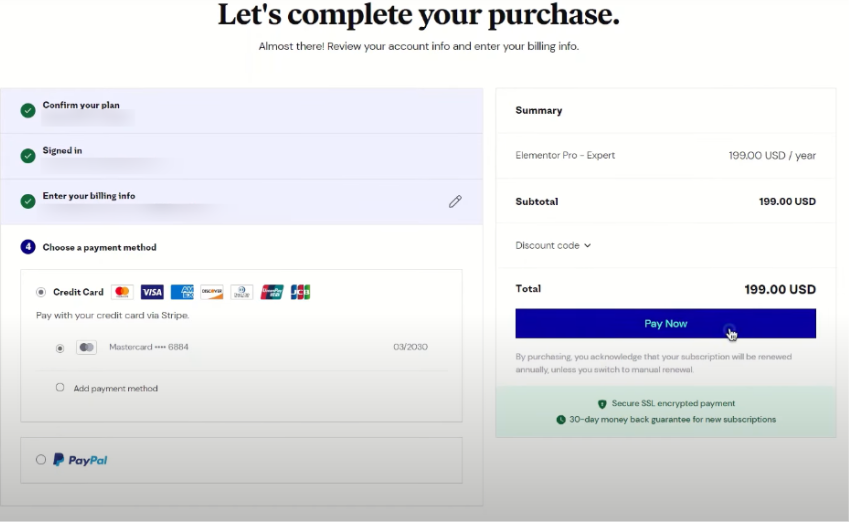This screenshot has width=849, height=523.
Task: Click the Subtotal label
Action: pos(537,201)
